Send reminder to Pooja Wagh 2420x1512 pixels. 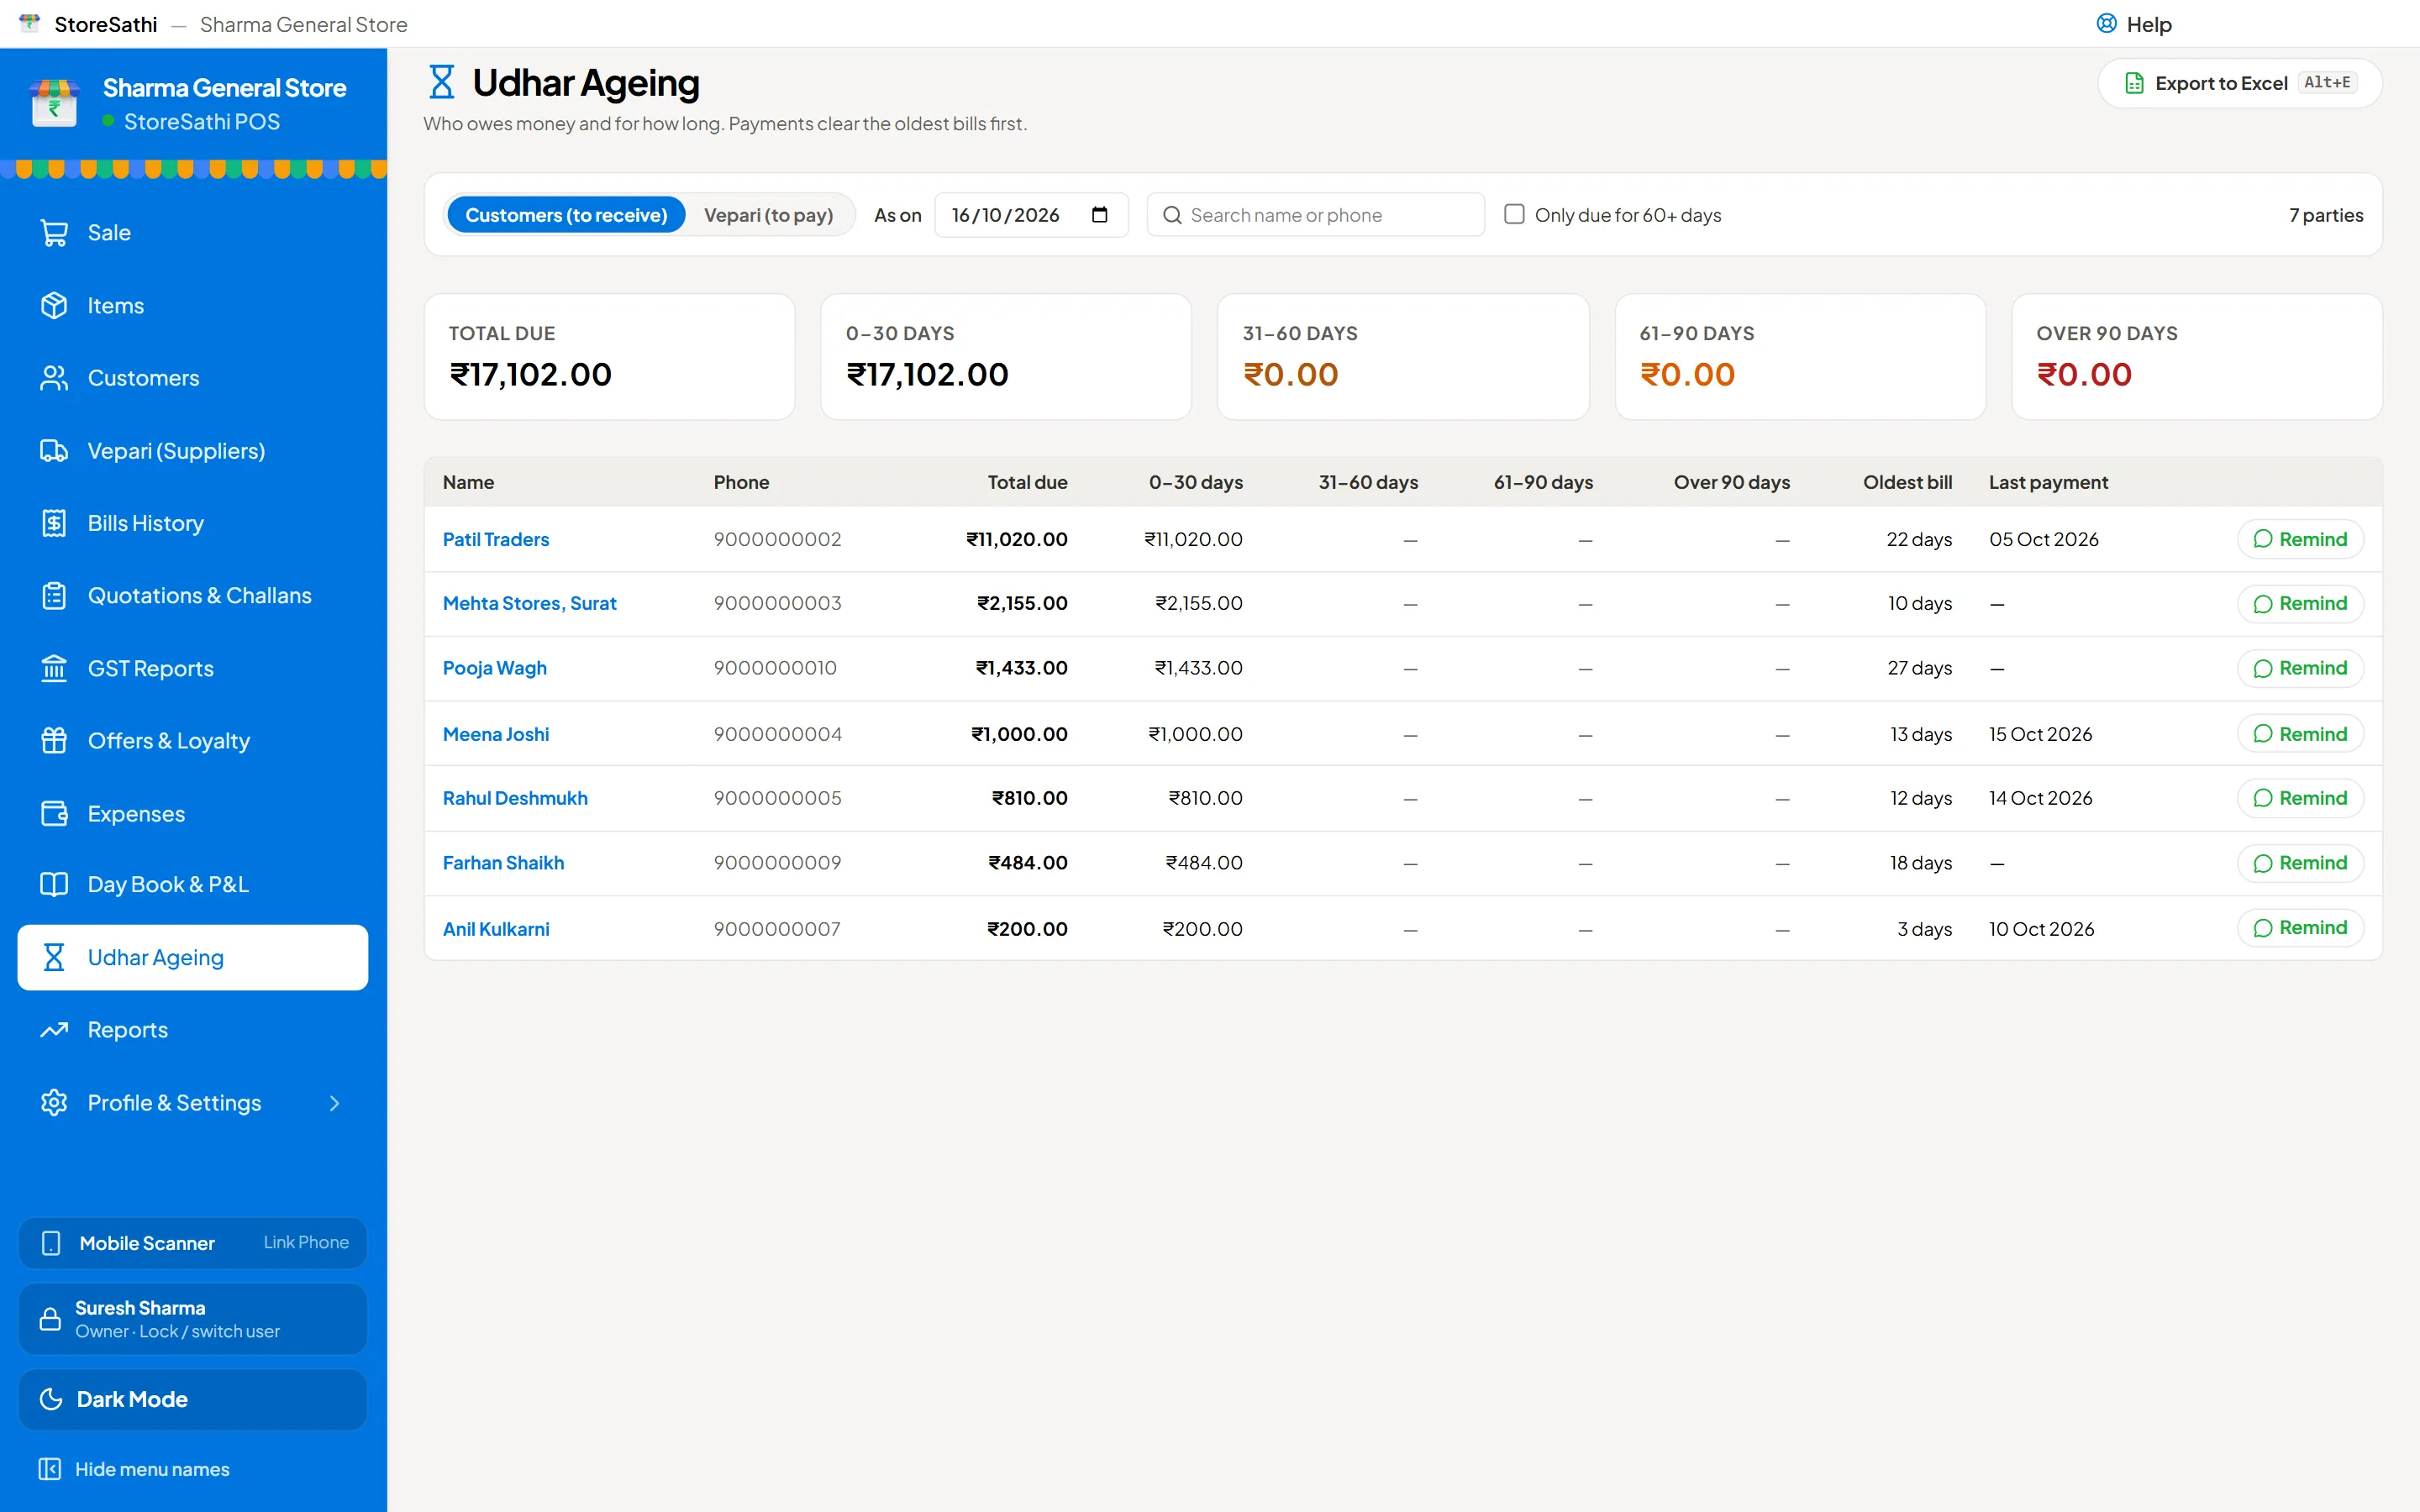point(2300,668)
